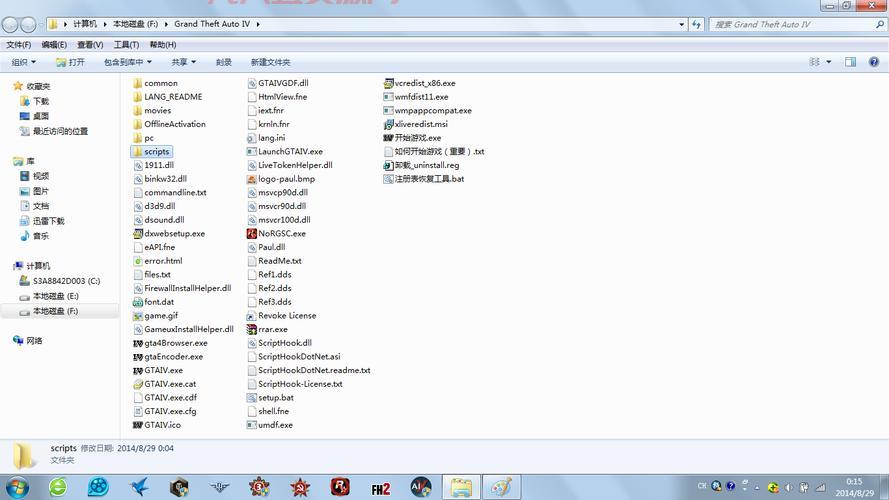The image size is (889, 500).
Task: Open the media player taskbar icon
Action: tap(98, 487)
